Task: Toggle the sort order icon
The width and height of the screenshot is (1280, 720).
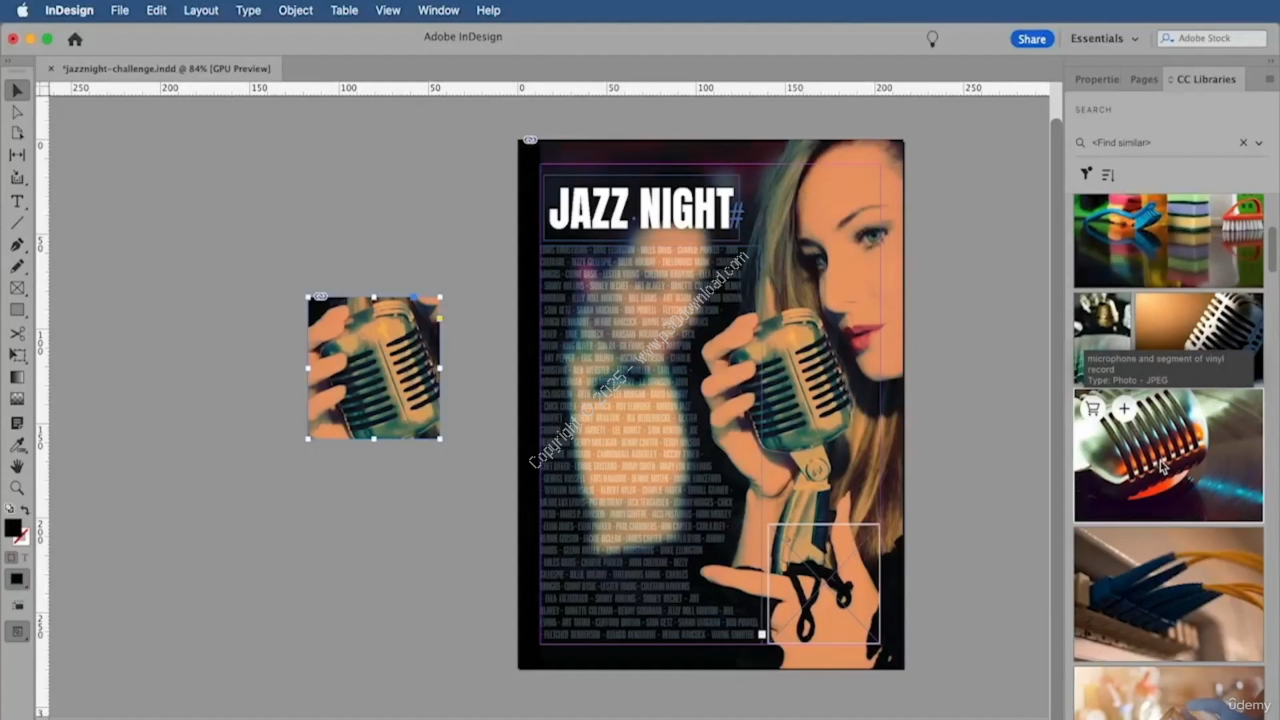Action: pos(1108,174)
